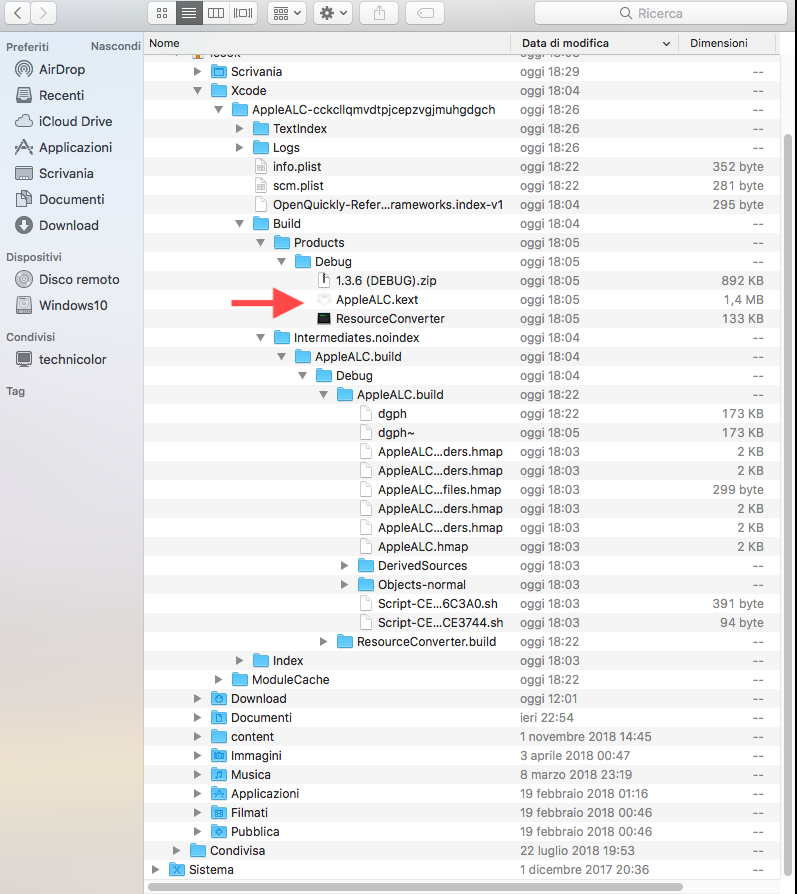Open AirDrop in the sidebar

pyautogui.click(x=62, y=70)
